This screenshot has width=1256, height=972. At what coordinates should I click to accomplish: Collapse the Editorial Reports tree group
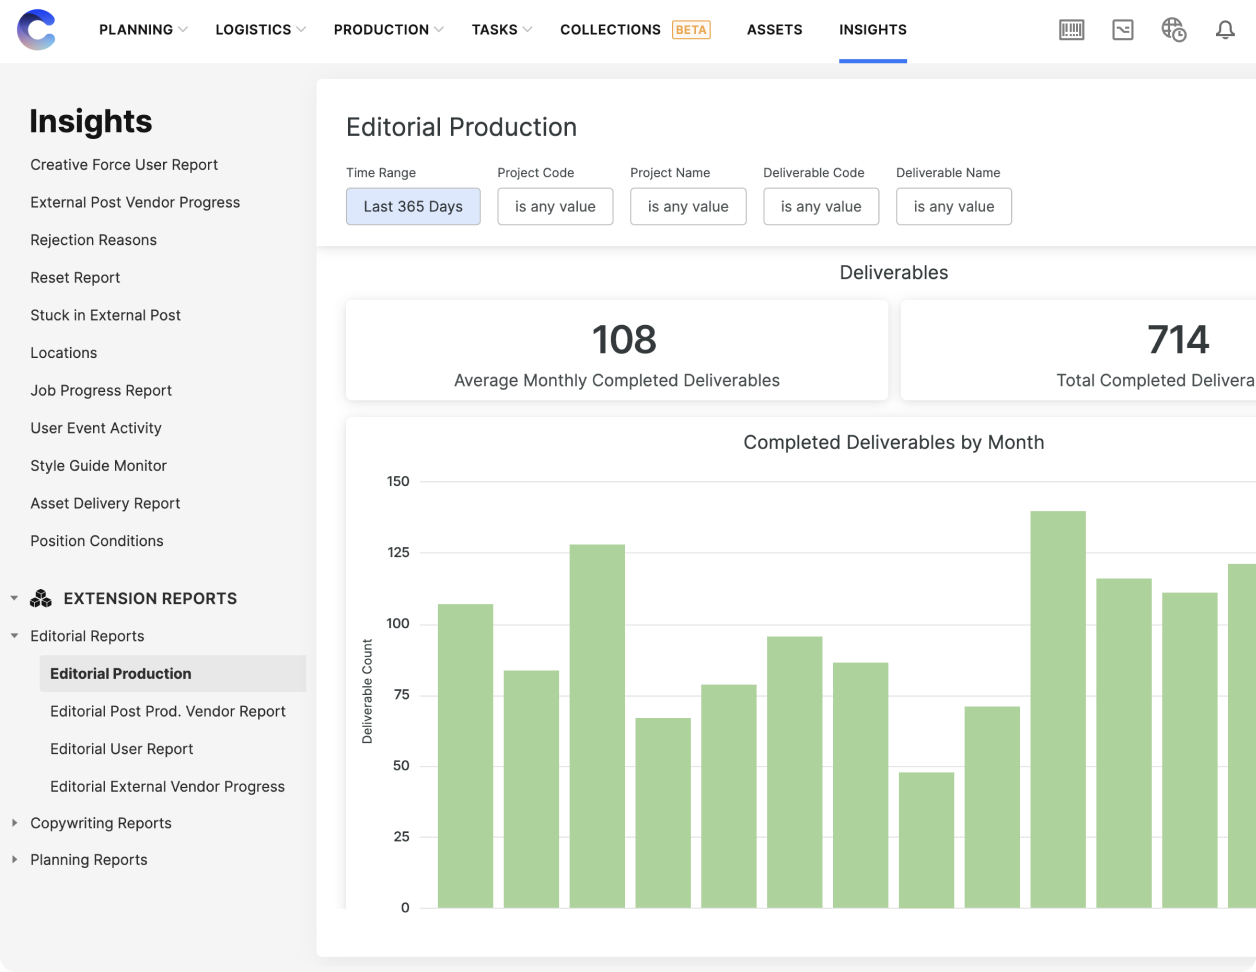coord(14,636)
